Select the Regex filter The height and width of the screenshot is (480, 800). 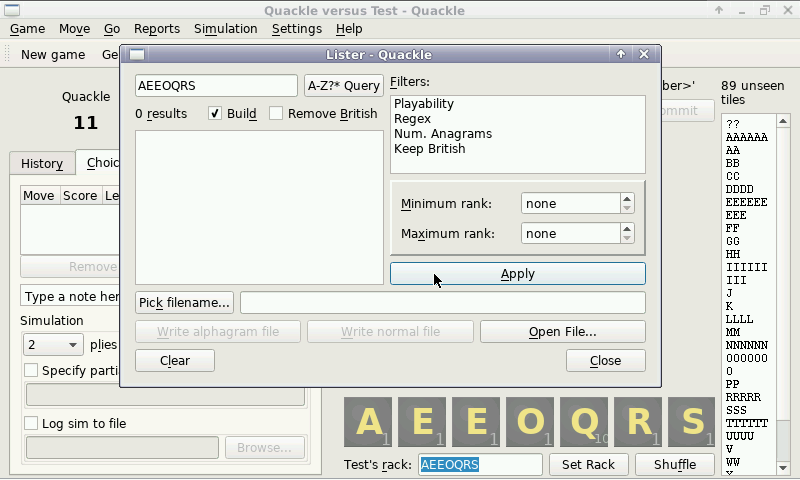point(412,119)
